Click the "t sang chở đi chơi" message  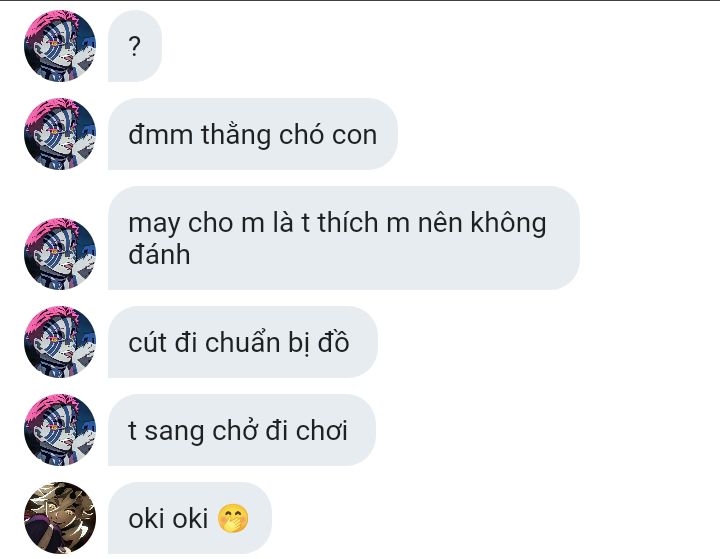point(242,430)
